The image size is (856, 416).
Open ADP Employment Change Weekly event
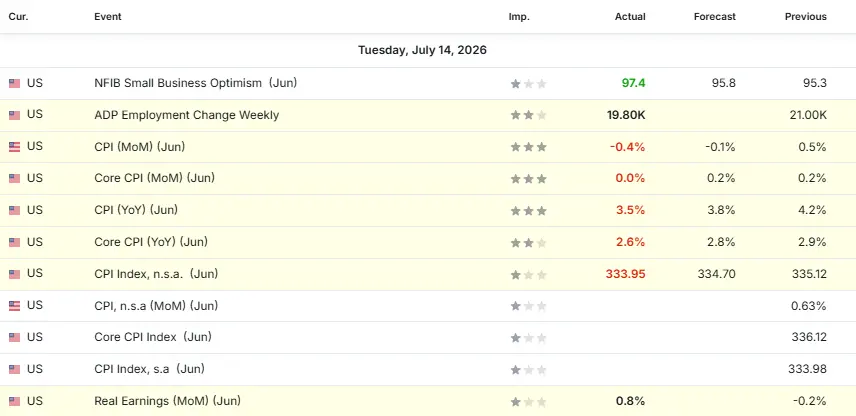[x=186, y=115]
